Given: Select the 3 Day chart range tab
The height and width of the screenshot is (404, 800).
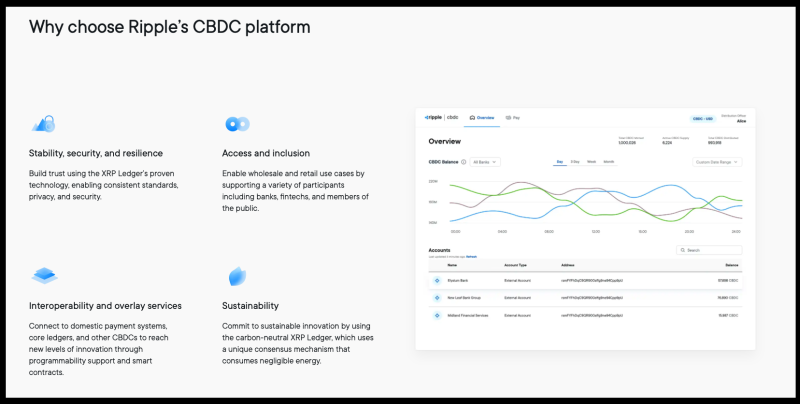Looking at the screenshot, I should [x=575, y=162].
